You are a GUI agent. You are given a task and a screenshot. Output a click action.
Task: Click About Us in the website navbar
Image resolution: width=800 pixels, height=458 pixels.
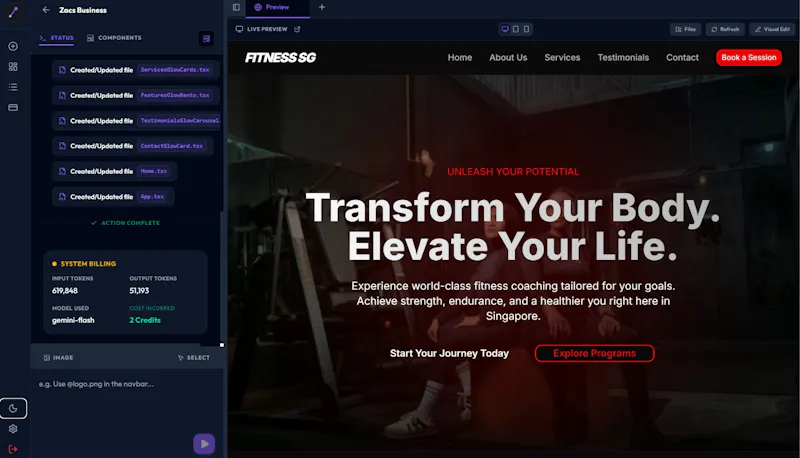508,58
